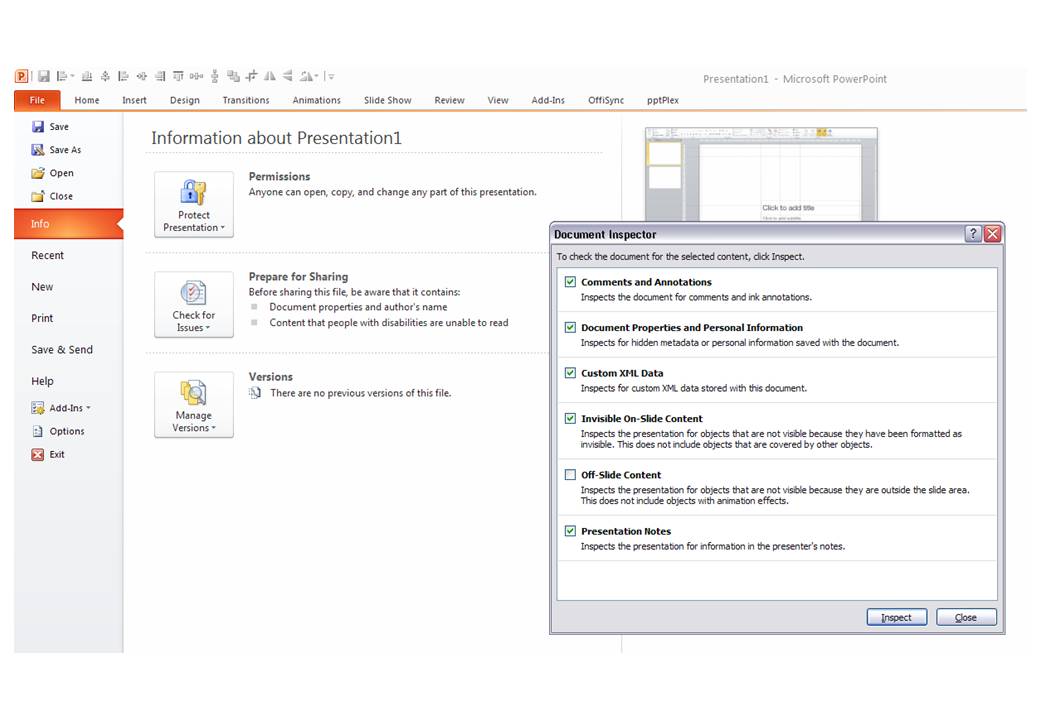Screen dimensions: 1040x720
Task: Click the Add-Ins icon in backstage sidebar
Action: coord(38,408)
